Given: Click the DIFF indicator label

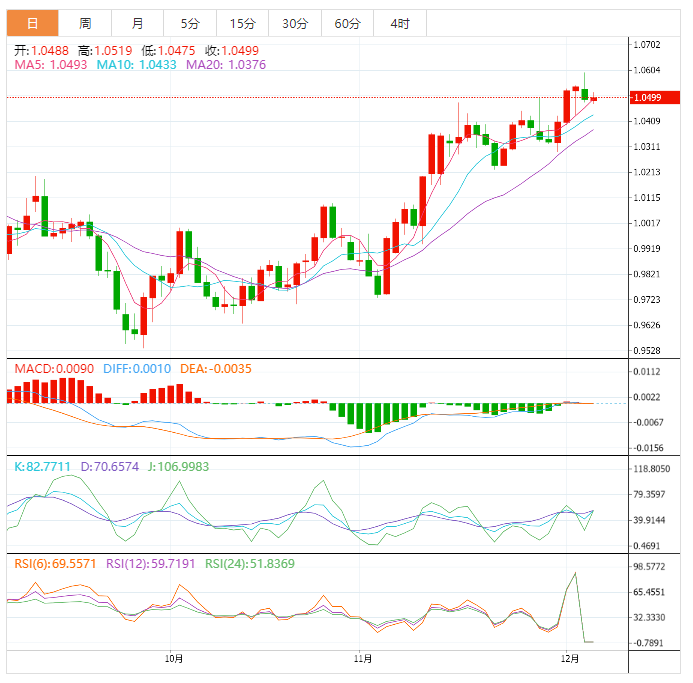Looking at the screenshot, I should pos(136,369).
